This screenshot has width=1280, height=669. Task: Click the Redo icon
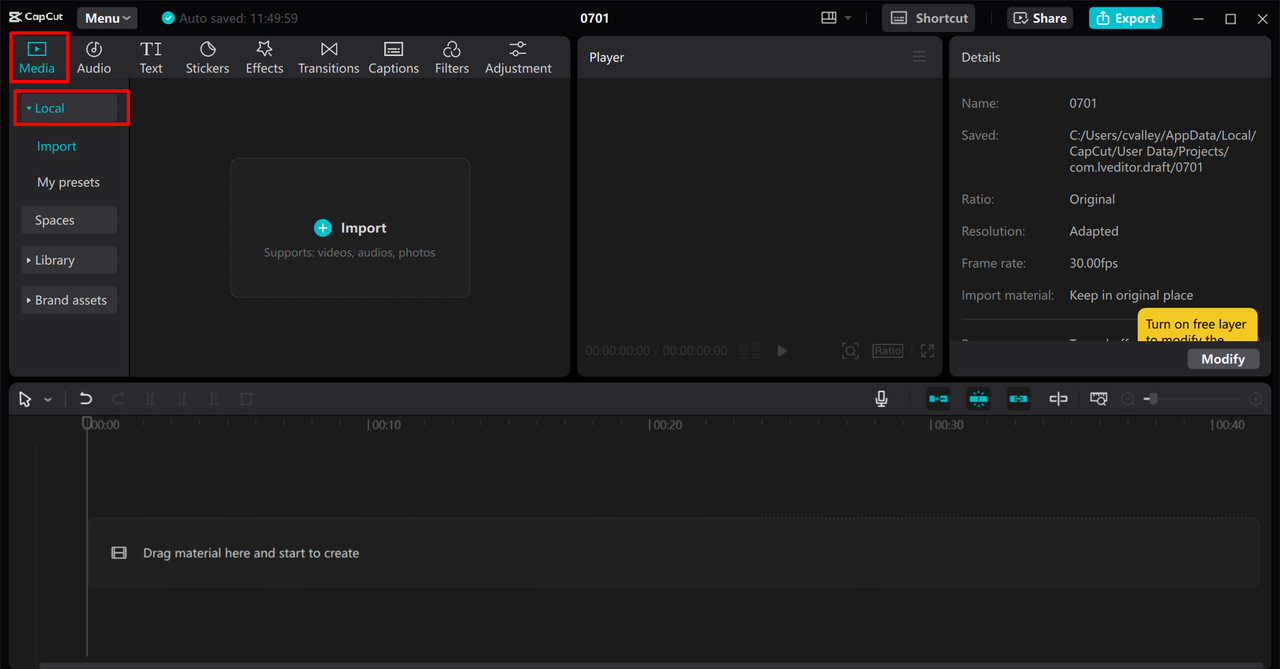tap(118, 399)
